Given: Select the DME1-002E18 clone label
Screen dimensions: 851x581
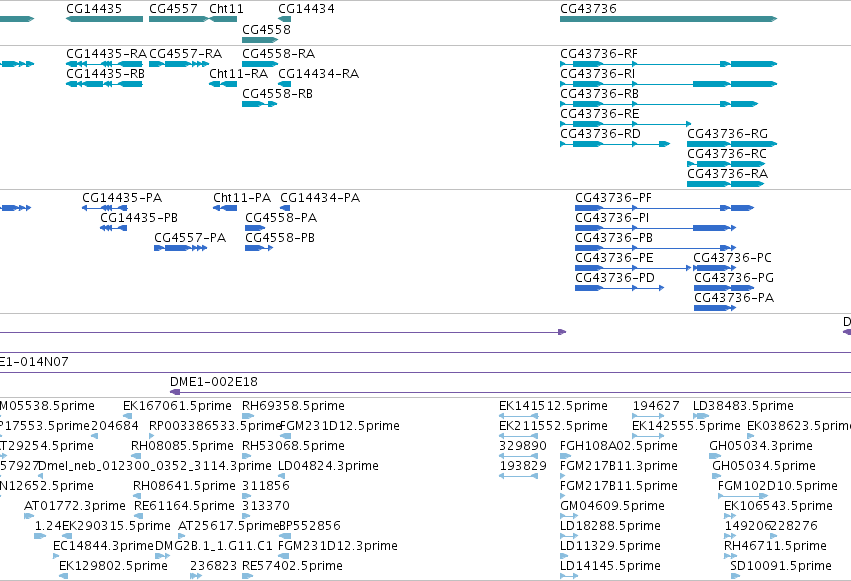Looking at the screenshot, I should click(214, 382).
